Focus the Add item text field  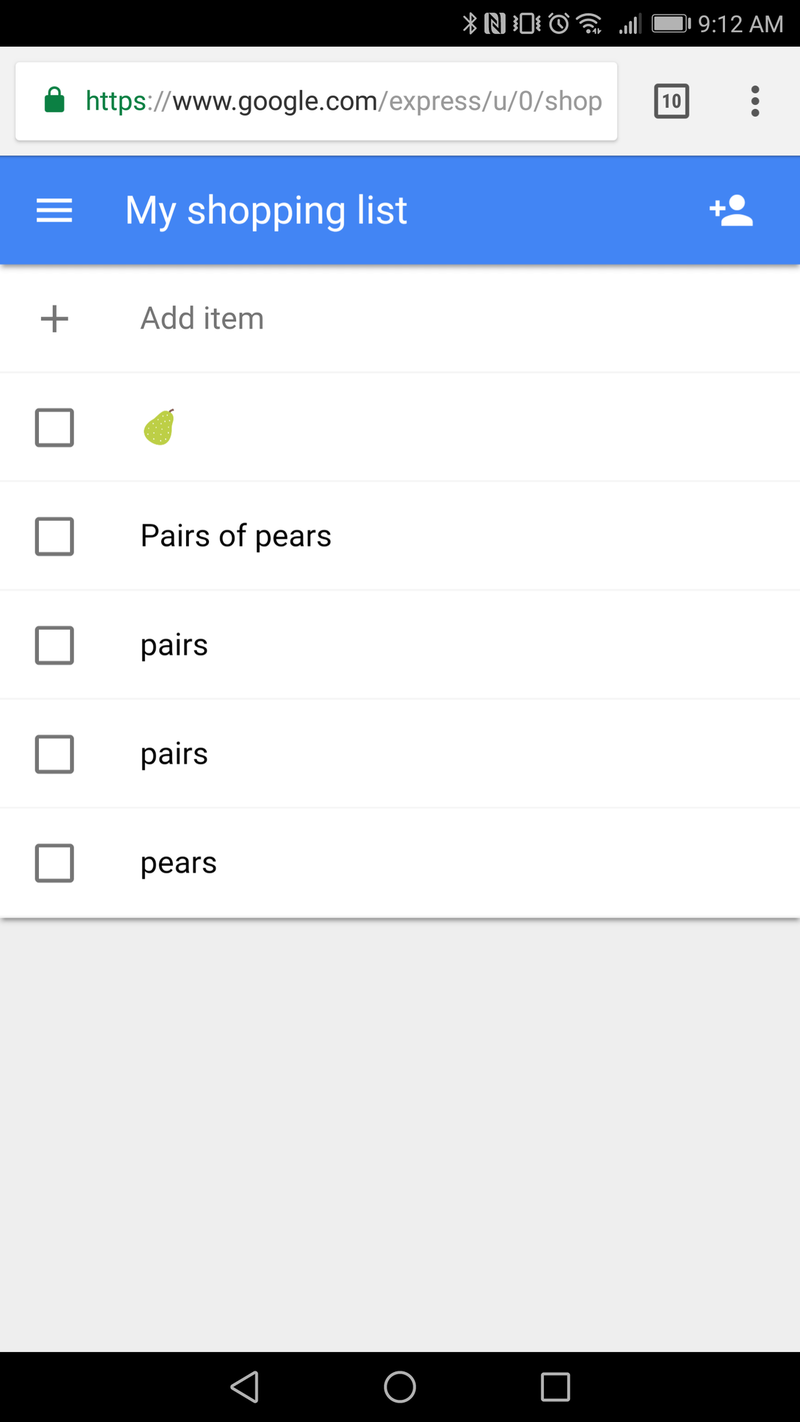pos(202,319)
